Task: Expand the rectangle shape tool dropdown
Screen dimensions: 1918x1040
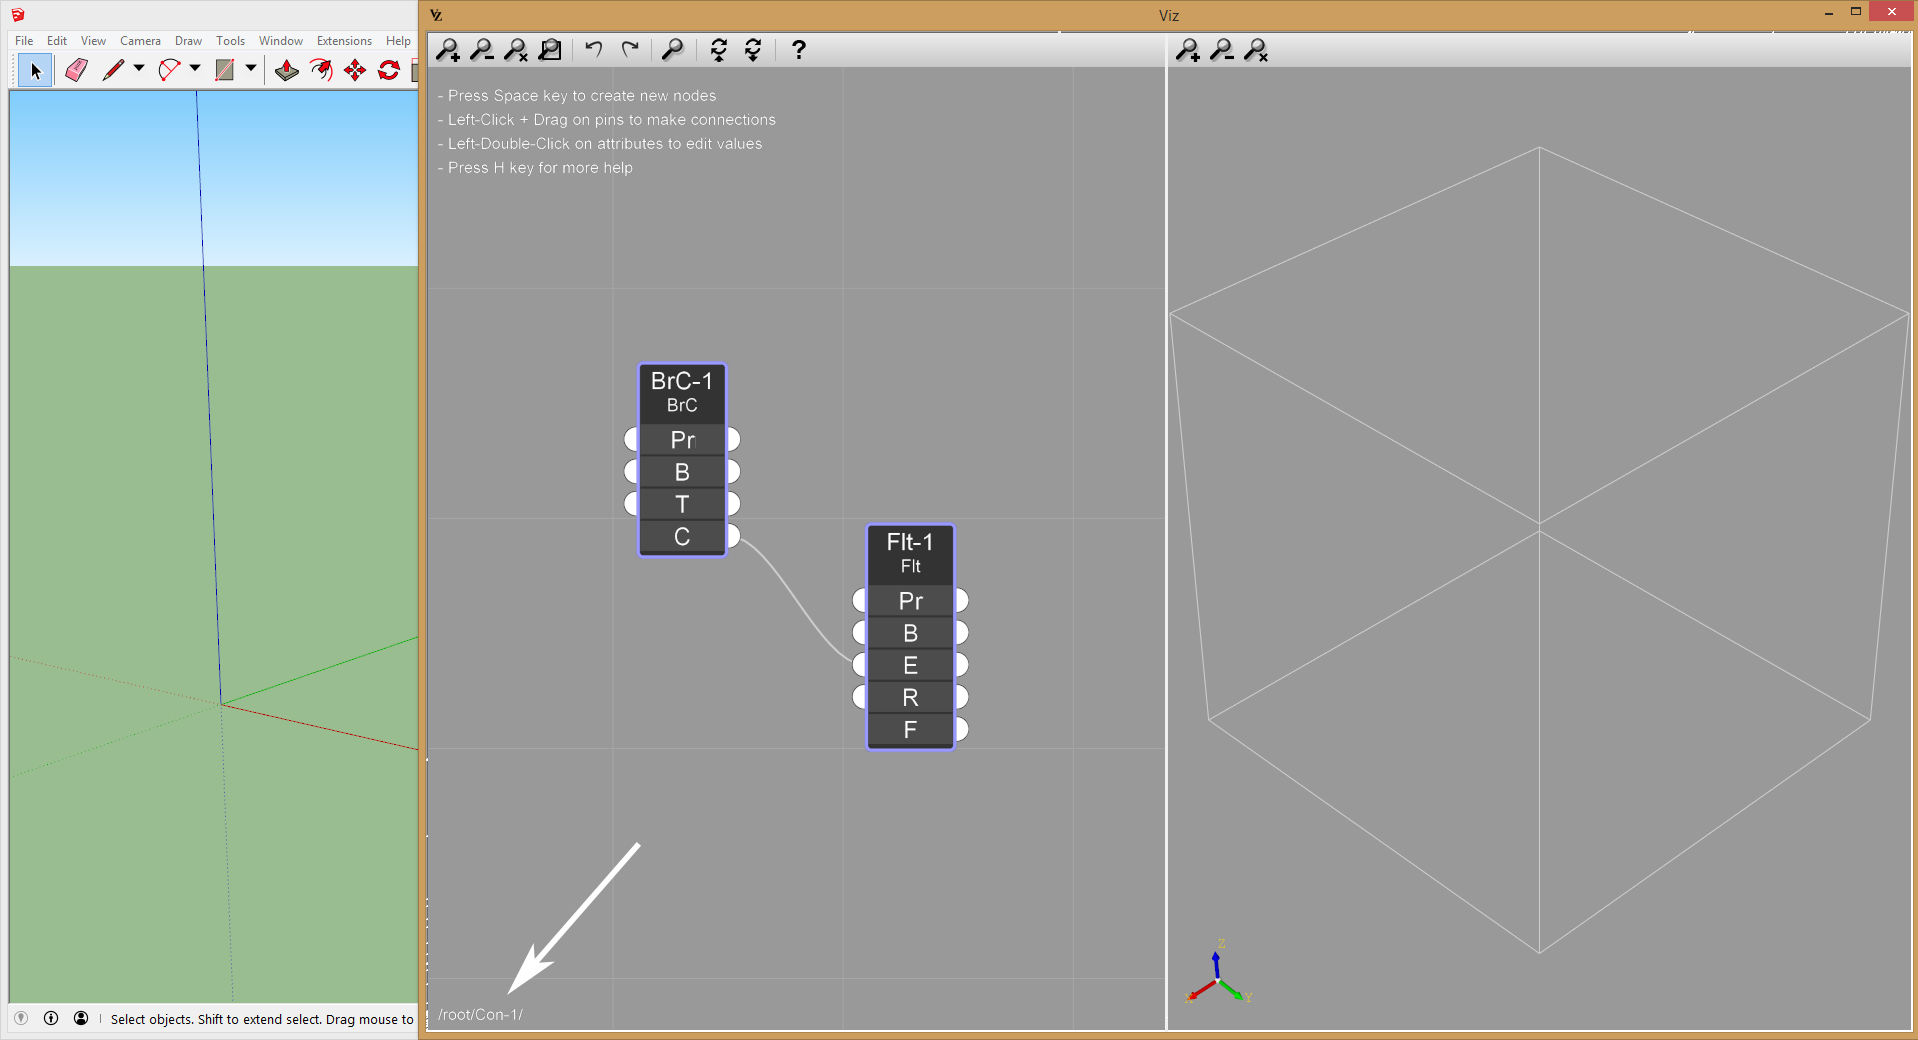Action: pos(251,69)
